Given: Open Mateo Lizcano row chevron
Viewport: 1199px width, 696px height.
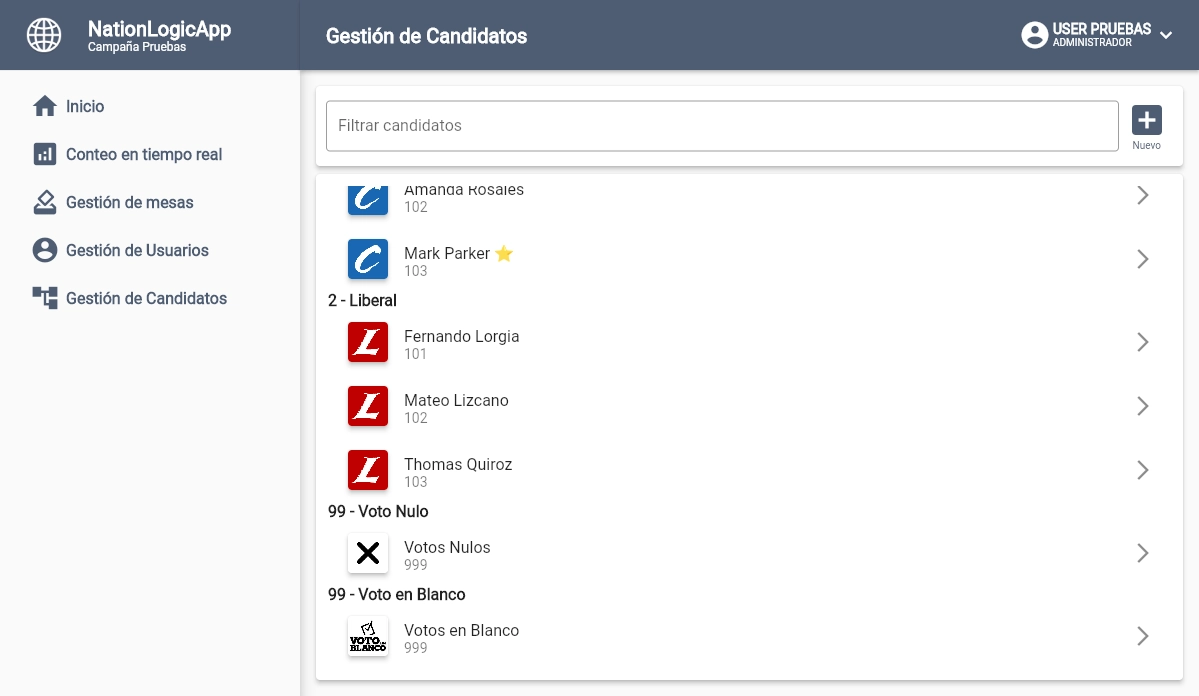Looking at the screenshot, I should 1143,406.
